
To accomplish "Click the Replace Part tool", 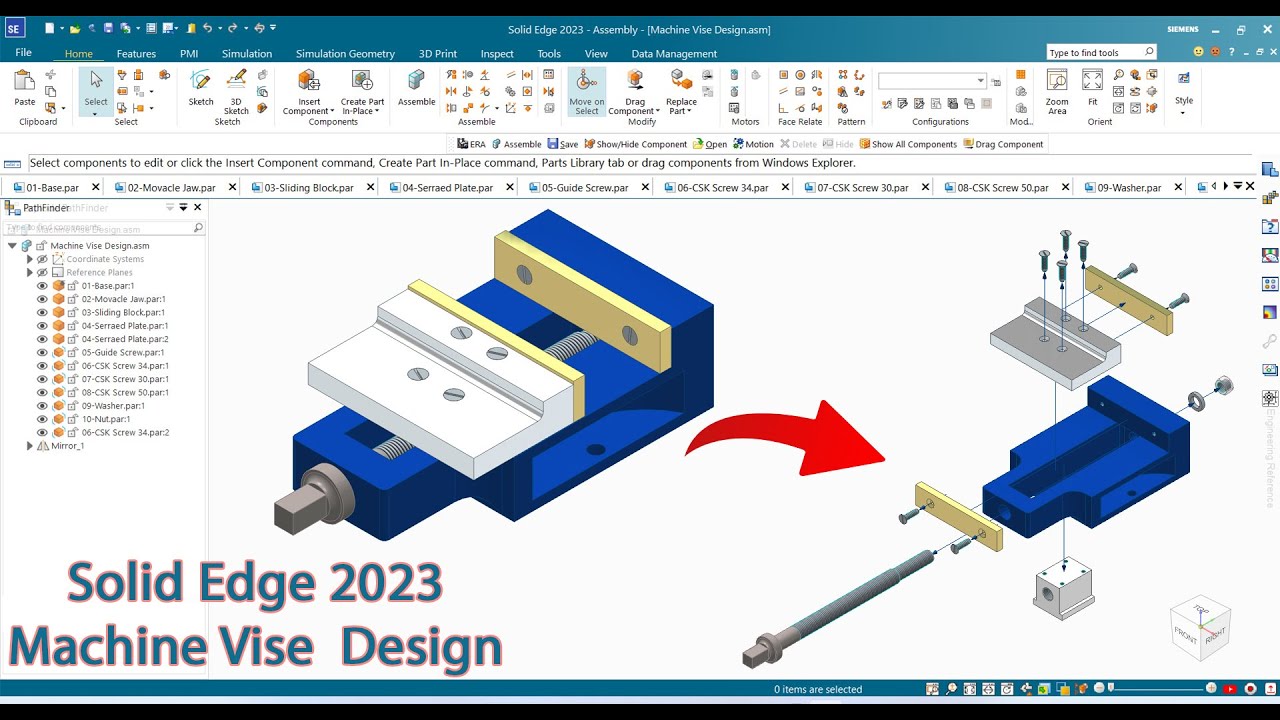I will pyautogui.click(x=681, y=91).
